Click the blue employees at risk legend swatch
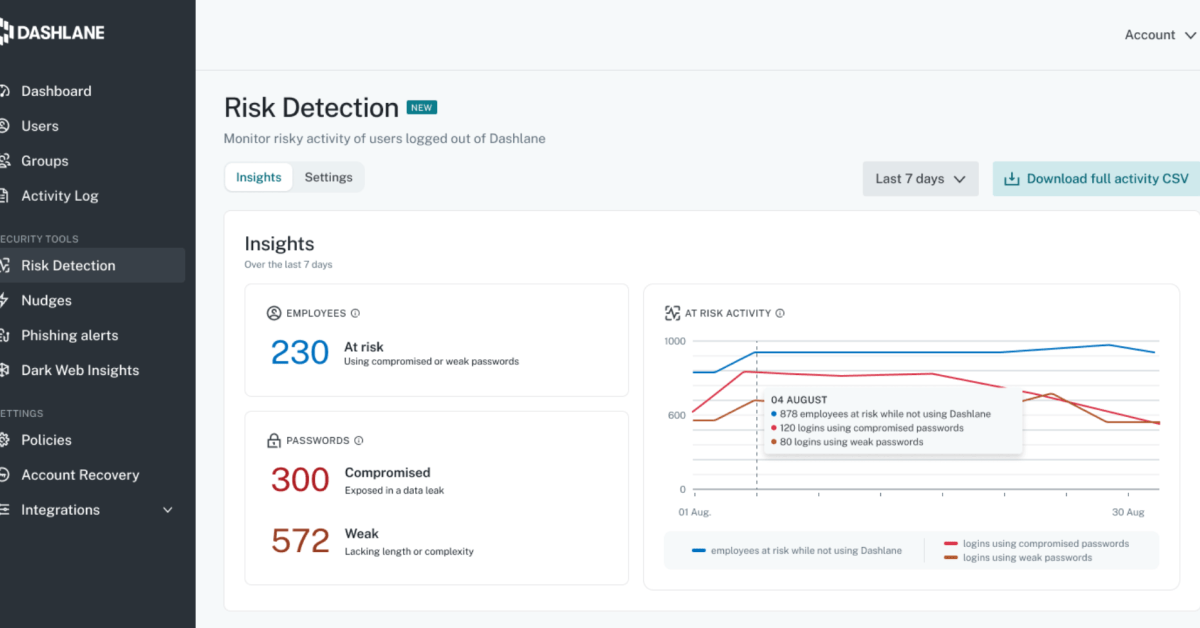This screenshot has width=1200, height=628. coord(698,550)
